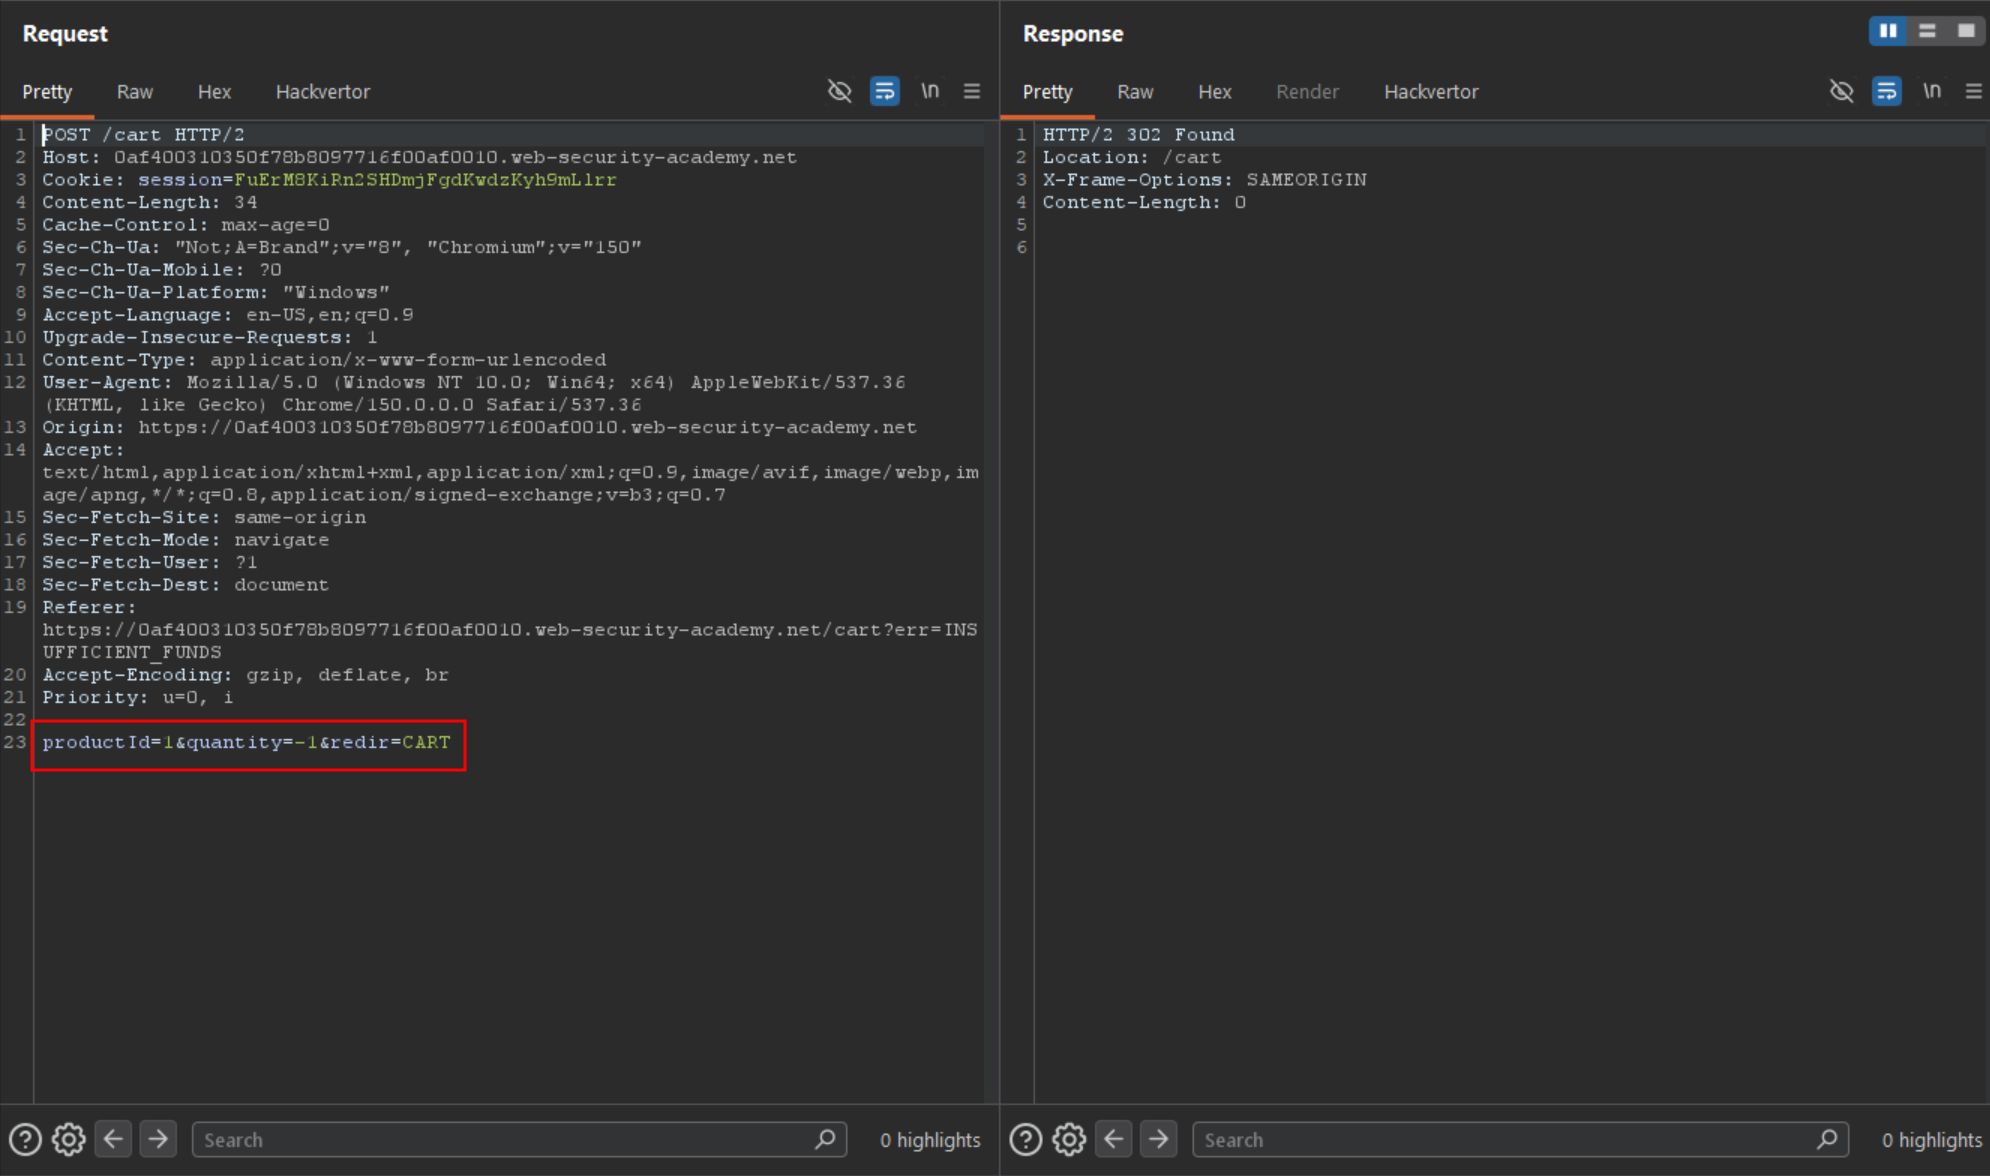
Task: Click the Location: /cart response header
Action: tap(1132, 157)
